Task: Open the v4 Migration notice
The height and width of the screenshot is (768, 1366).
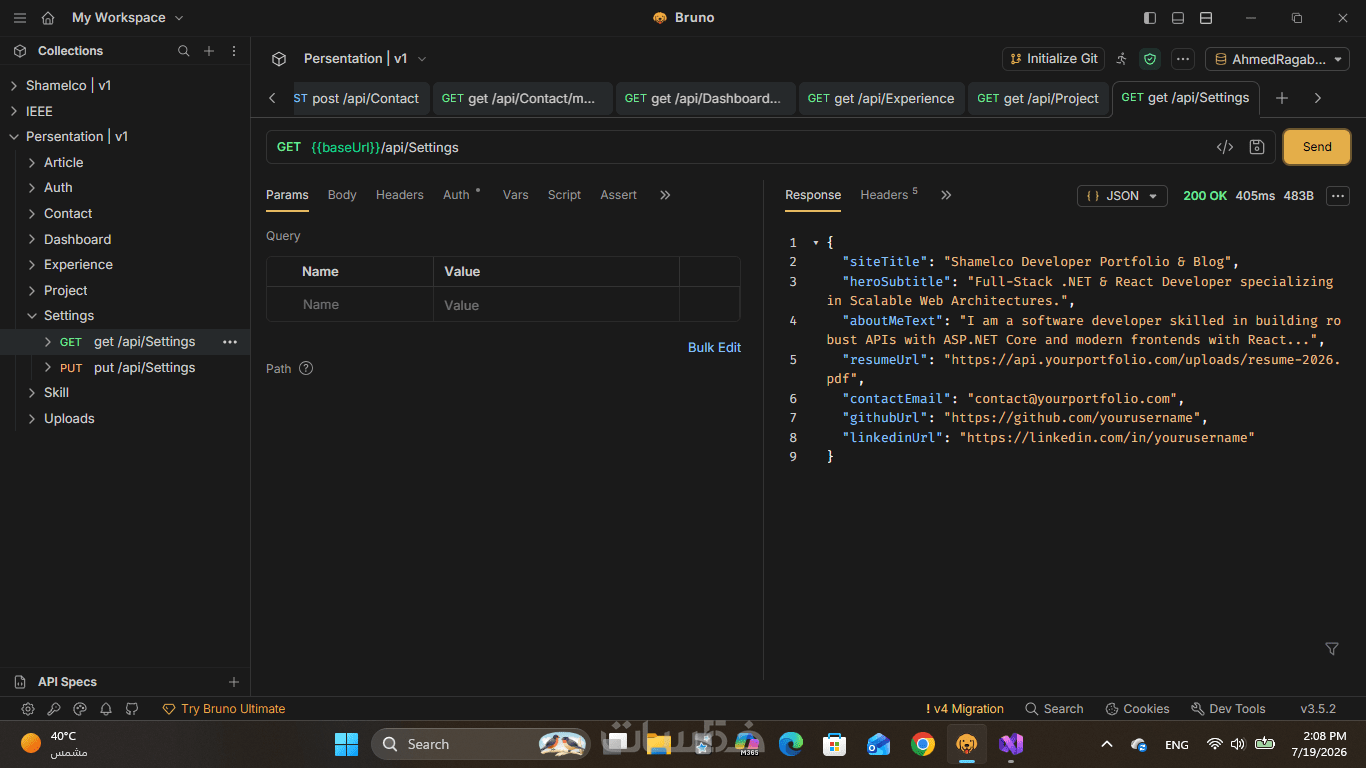Action: pos(965,709)
